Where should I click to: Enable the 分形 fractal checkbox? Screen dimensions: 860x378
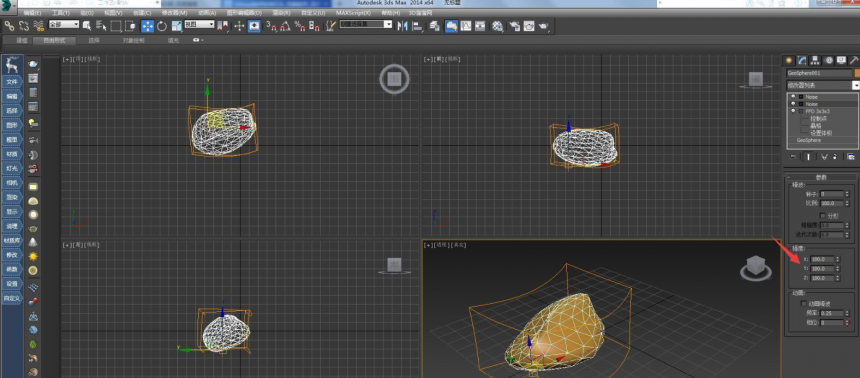pos(822,215)
